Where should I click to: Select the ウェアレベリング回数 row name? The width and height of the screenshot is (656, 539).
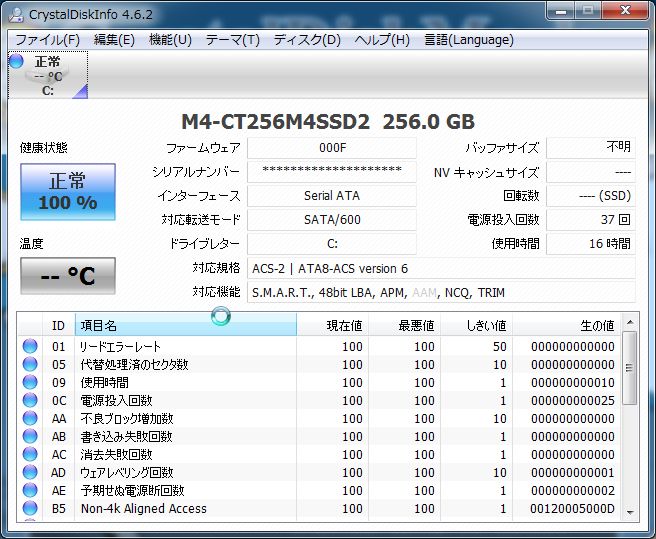click(127, 472)
